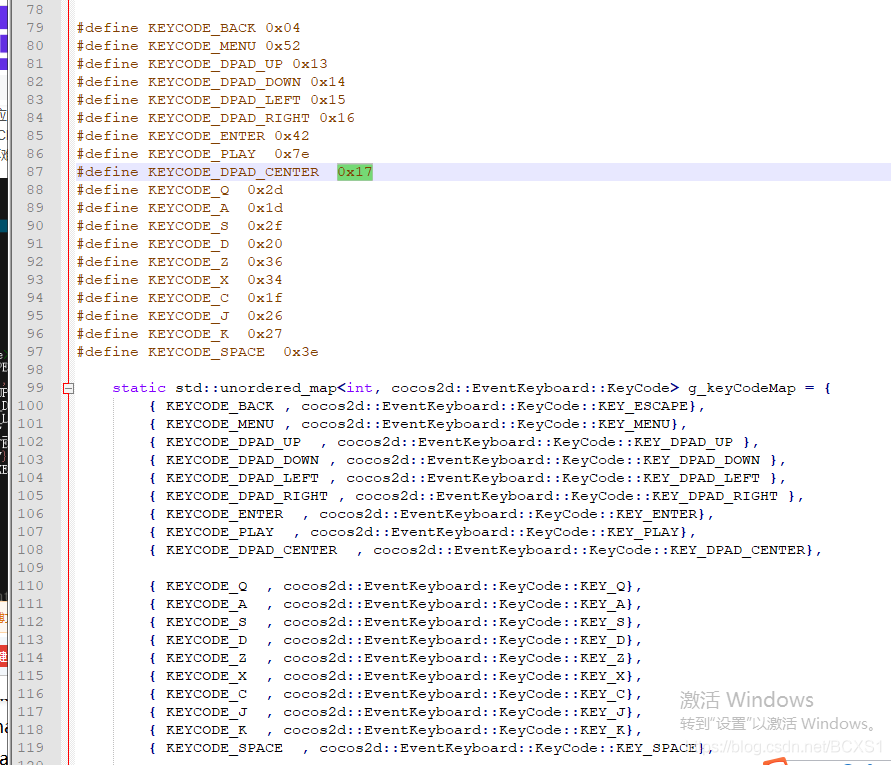Viewport: 891px width, 765px height.
Task: Select the highlighted value 0x17
Action: 355,172
